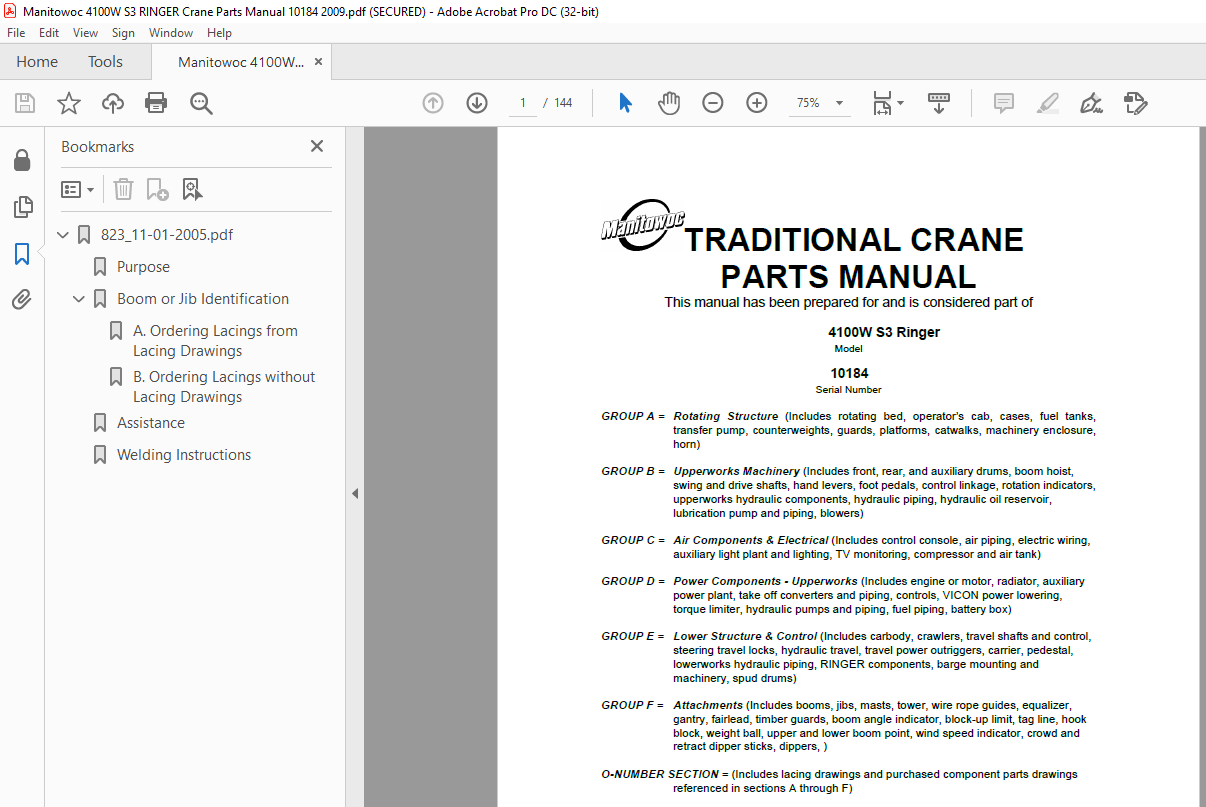
Task: Jump to Welding Instructions bookmark
Action: point(184,455)
